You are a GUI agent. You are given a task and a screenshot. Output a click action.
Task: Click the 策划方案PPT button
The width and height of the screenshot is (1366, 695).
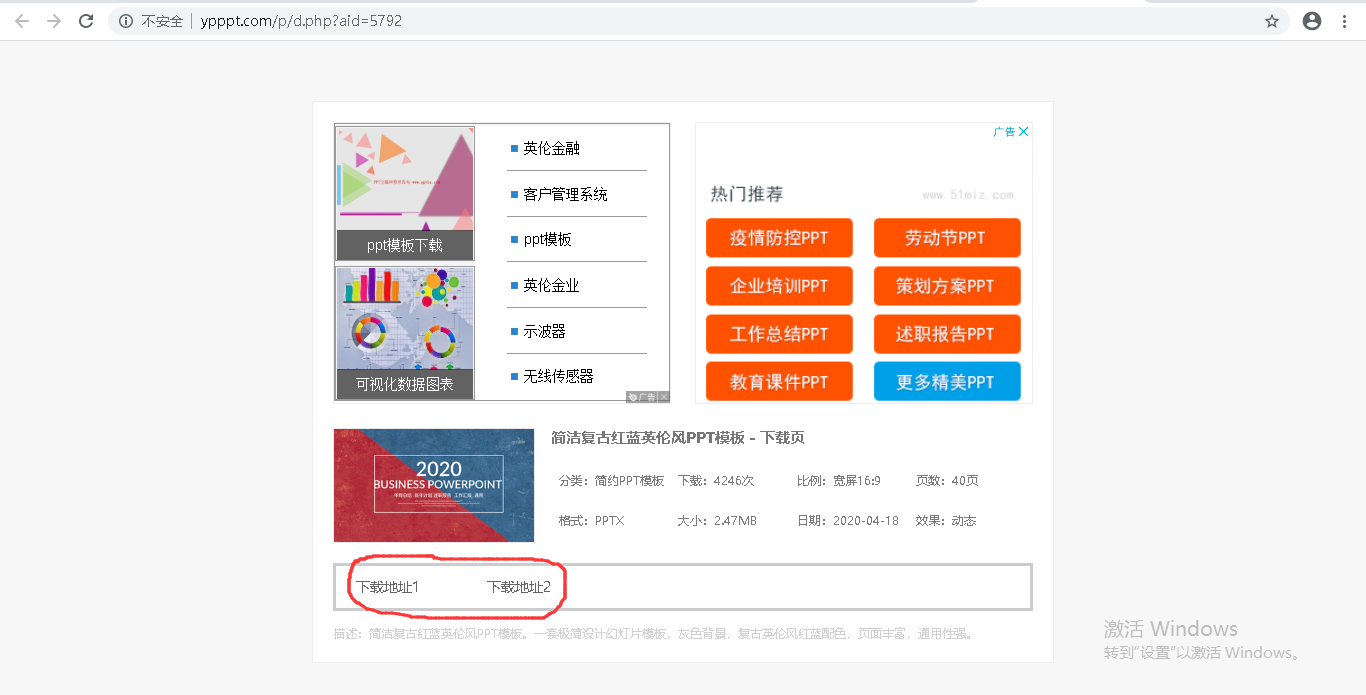[947, 286]
